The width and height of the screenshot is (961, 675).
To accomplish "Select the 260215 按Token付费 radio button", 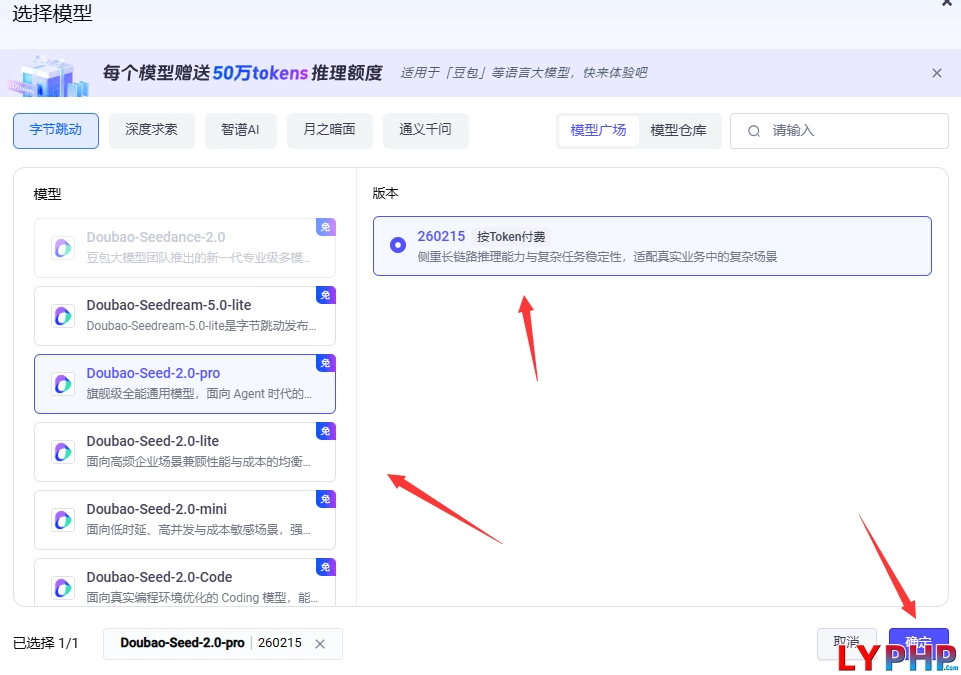I will [x=398, y=245].
